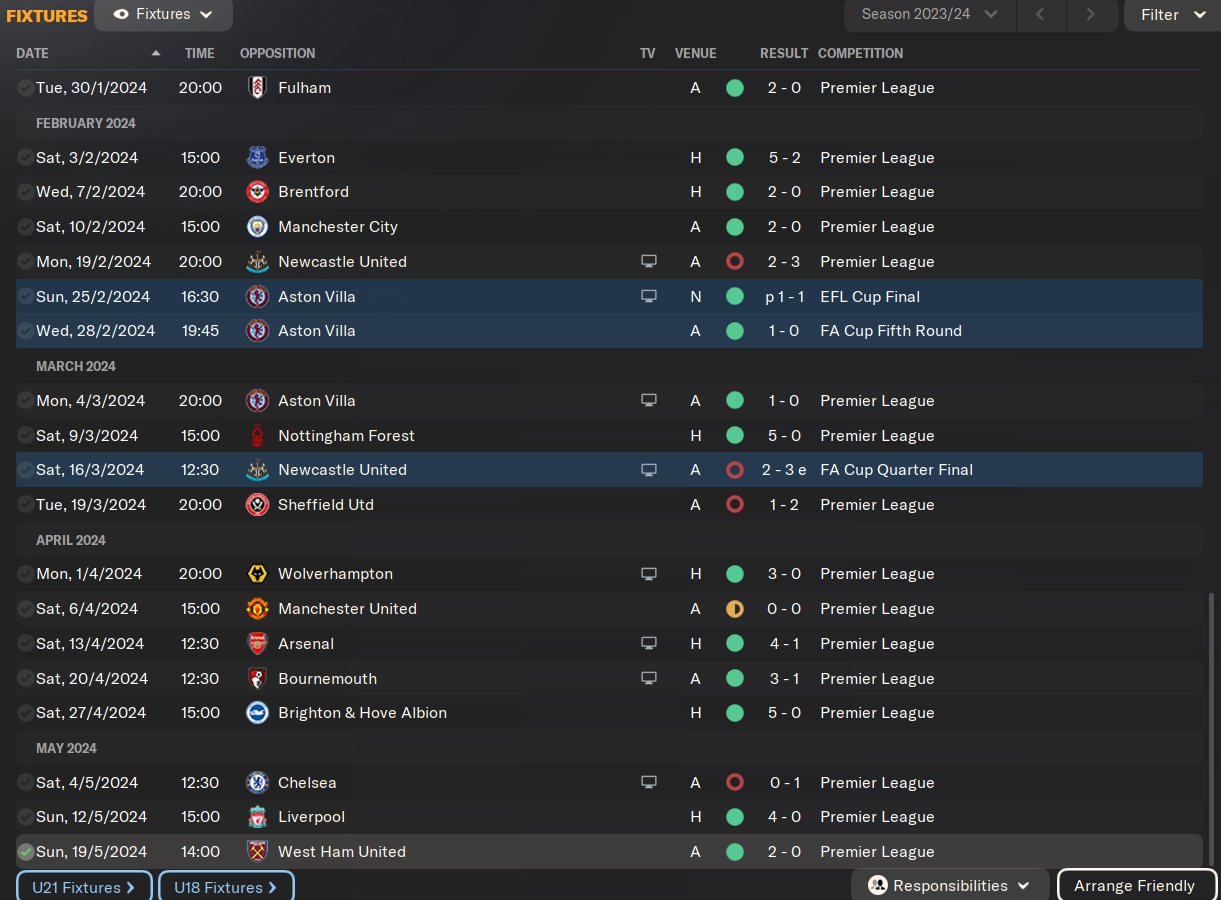
Task: Sort by the Competition column header
Action: coord(860,53)
